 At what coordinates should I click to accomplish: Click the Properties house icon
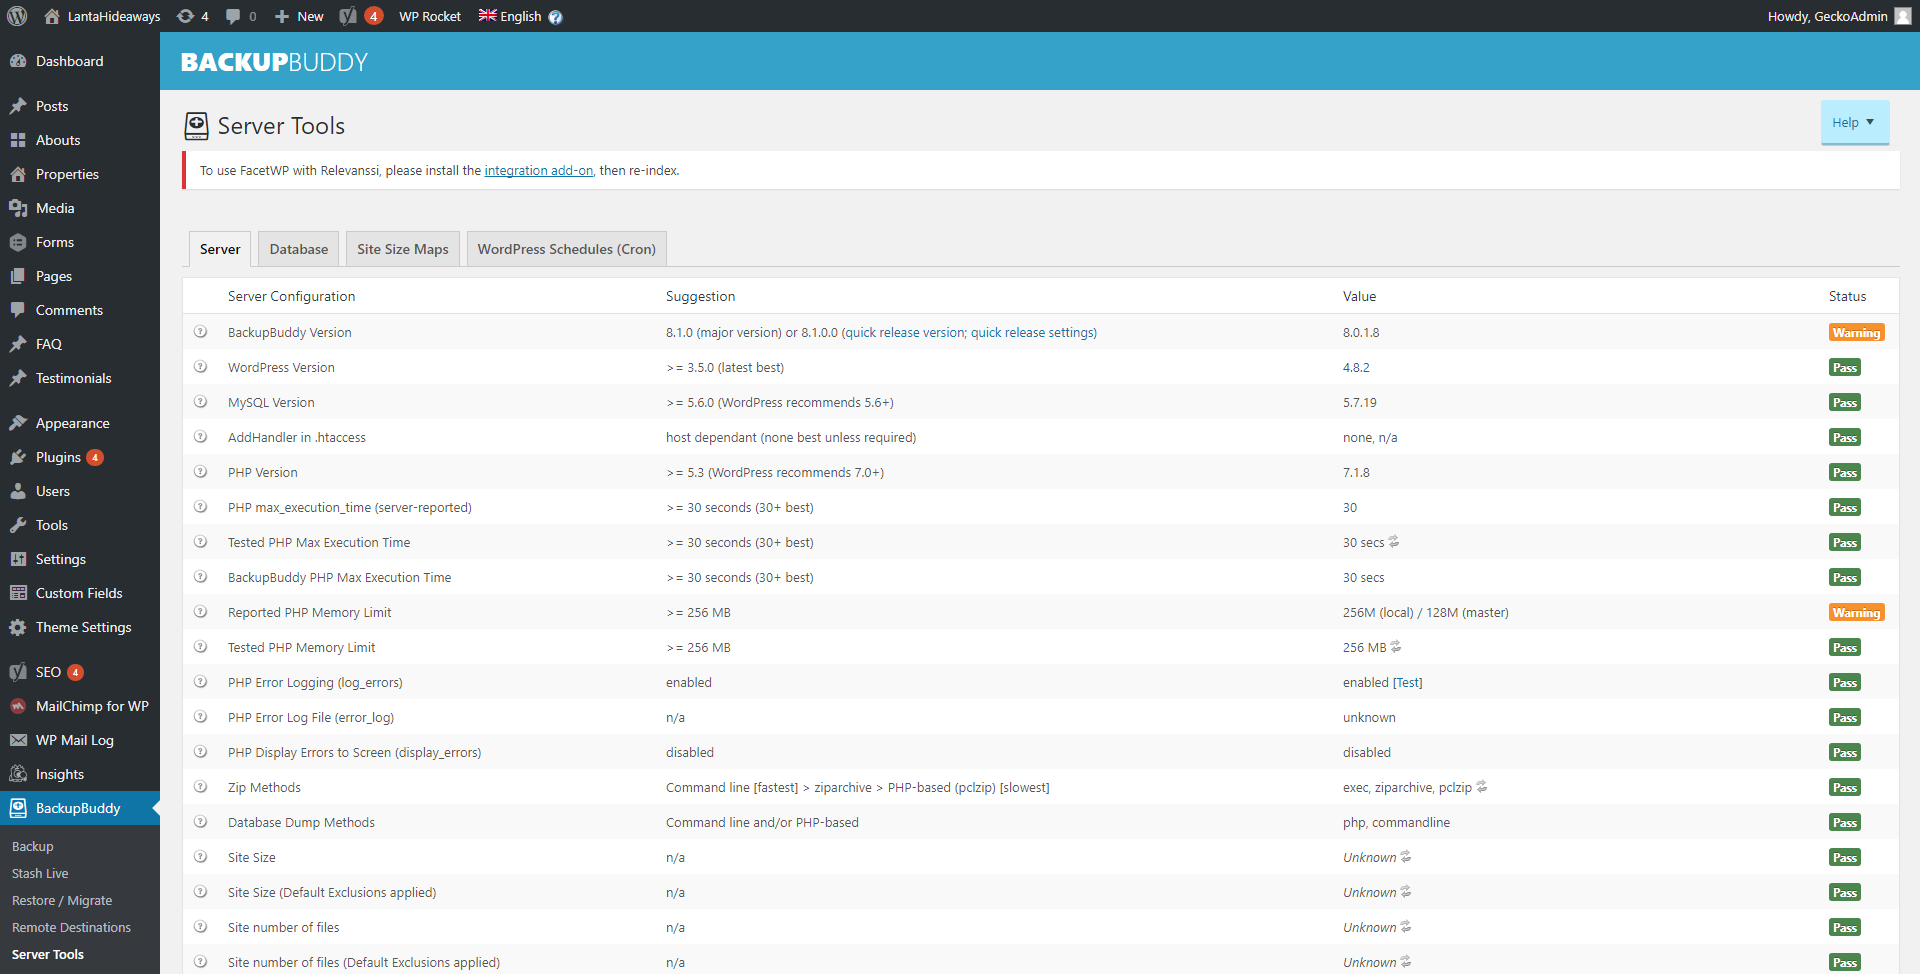point(18,174)
